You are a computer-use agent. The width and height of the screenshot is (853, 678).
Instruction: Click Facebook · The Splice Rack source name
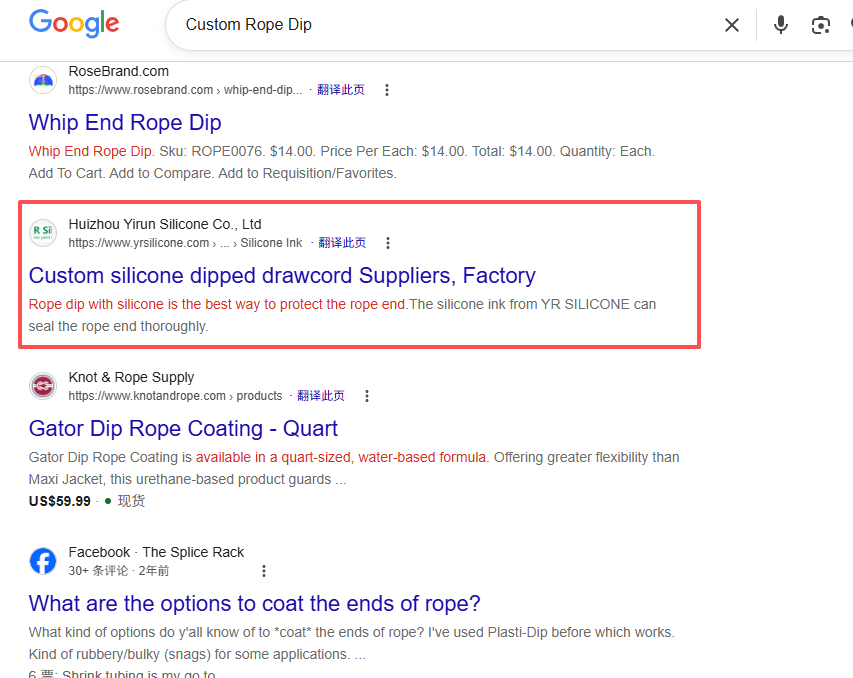click(156, 552)
